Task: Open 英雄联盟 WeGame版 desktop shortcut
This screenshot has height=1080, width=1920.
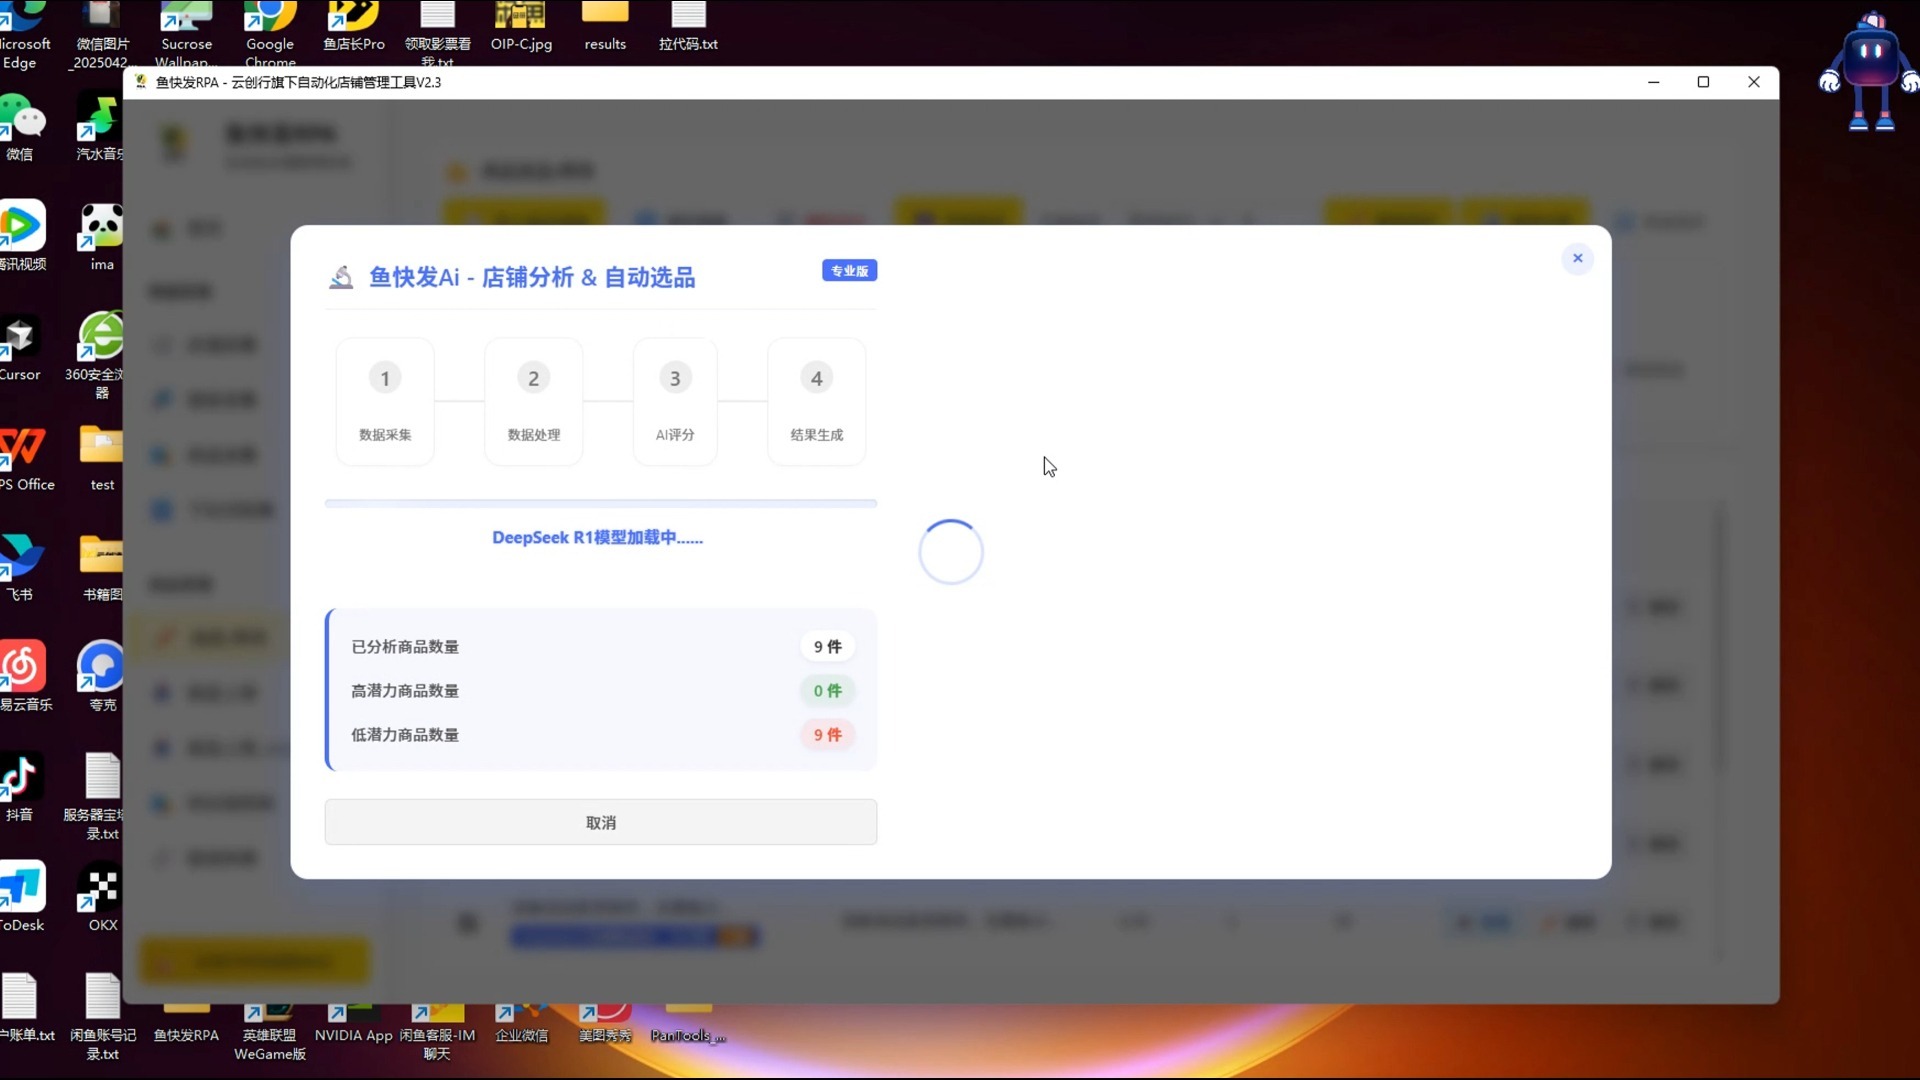Action: click(270, 1033)
